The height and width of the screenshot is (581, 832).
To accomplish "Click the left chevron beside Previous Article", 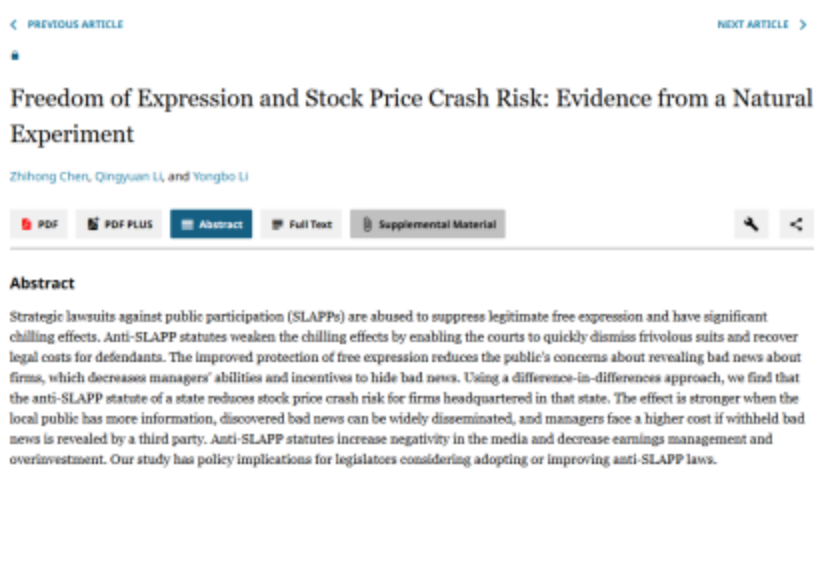I will coord(13,25).
